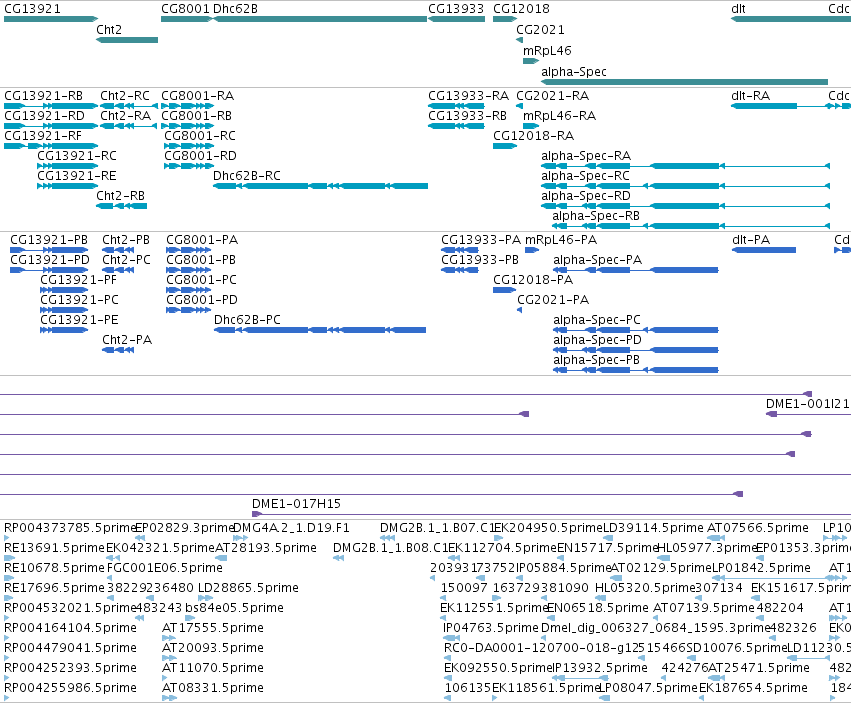Click the Cht2 gene feature

point(127,40)
